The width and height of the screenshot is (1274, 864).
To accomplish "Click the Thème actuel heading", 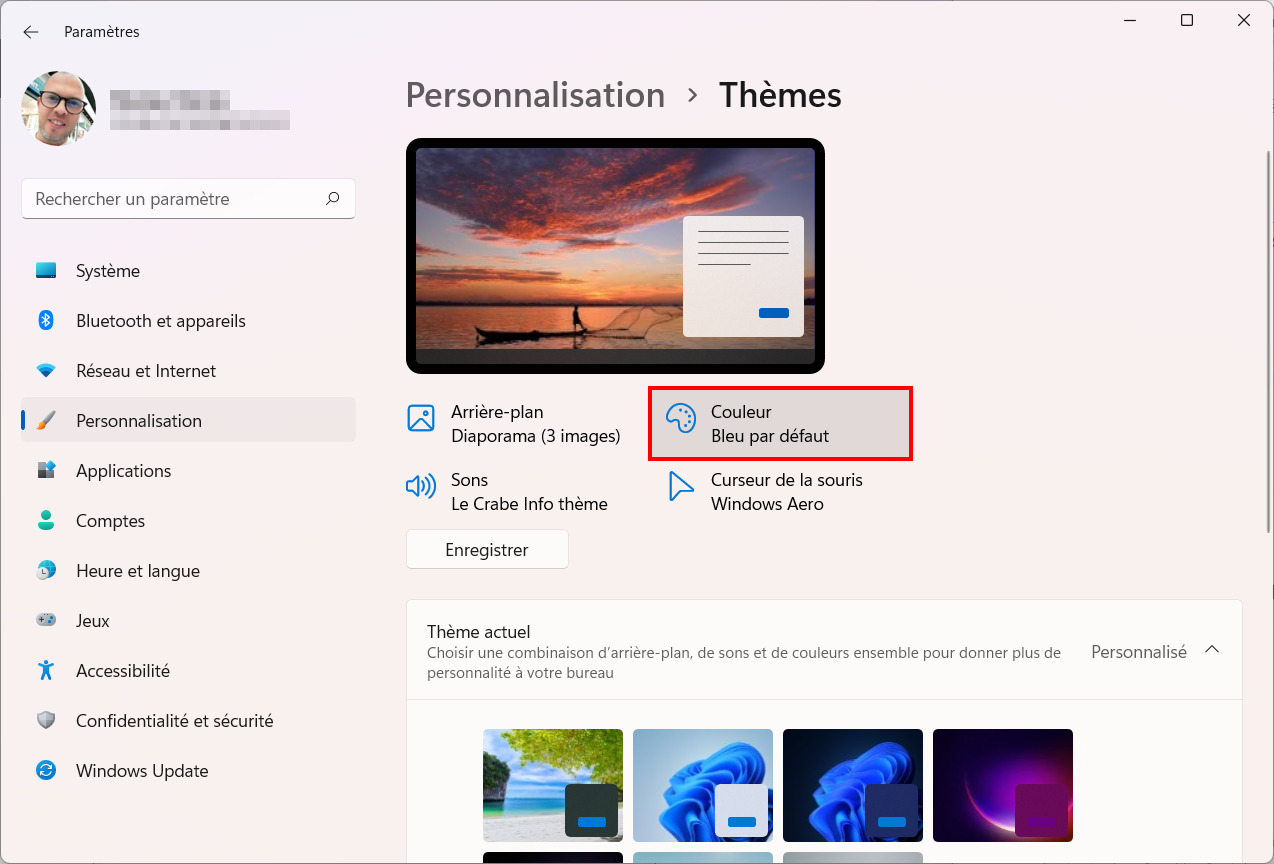I will [478, 632].
